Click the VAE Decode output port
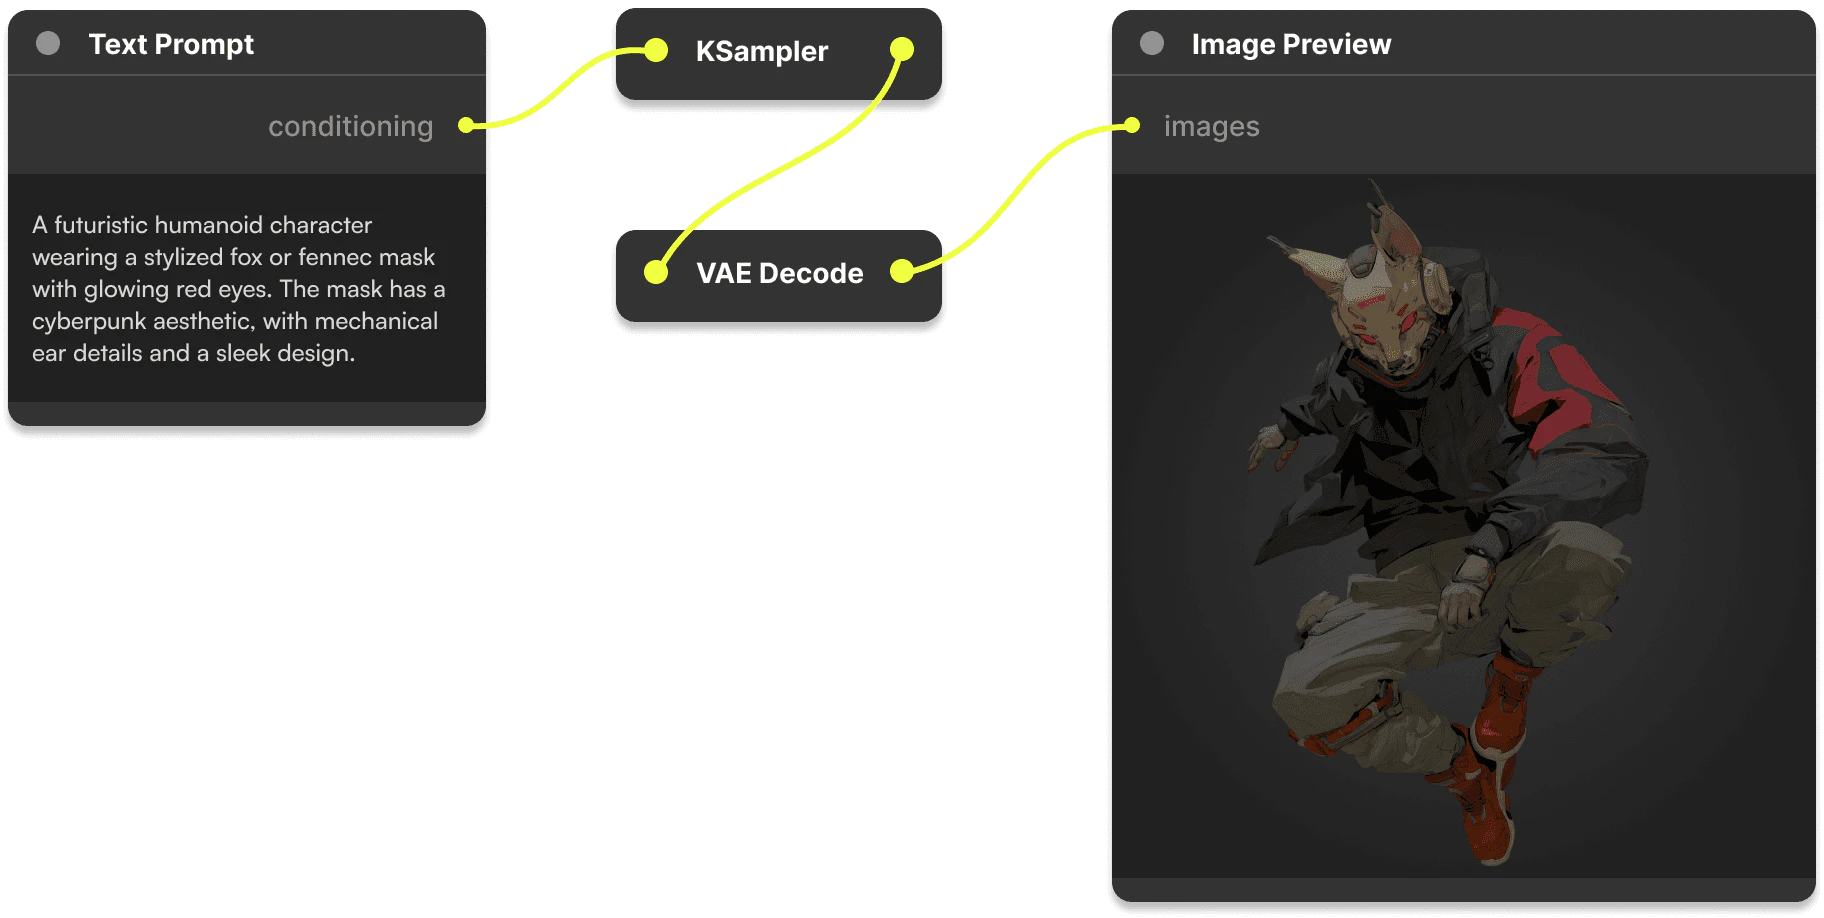The height and width of the screenshot is (918, 1824). click(902, 270)
